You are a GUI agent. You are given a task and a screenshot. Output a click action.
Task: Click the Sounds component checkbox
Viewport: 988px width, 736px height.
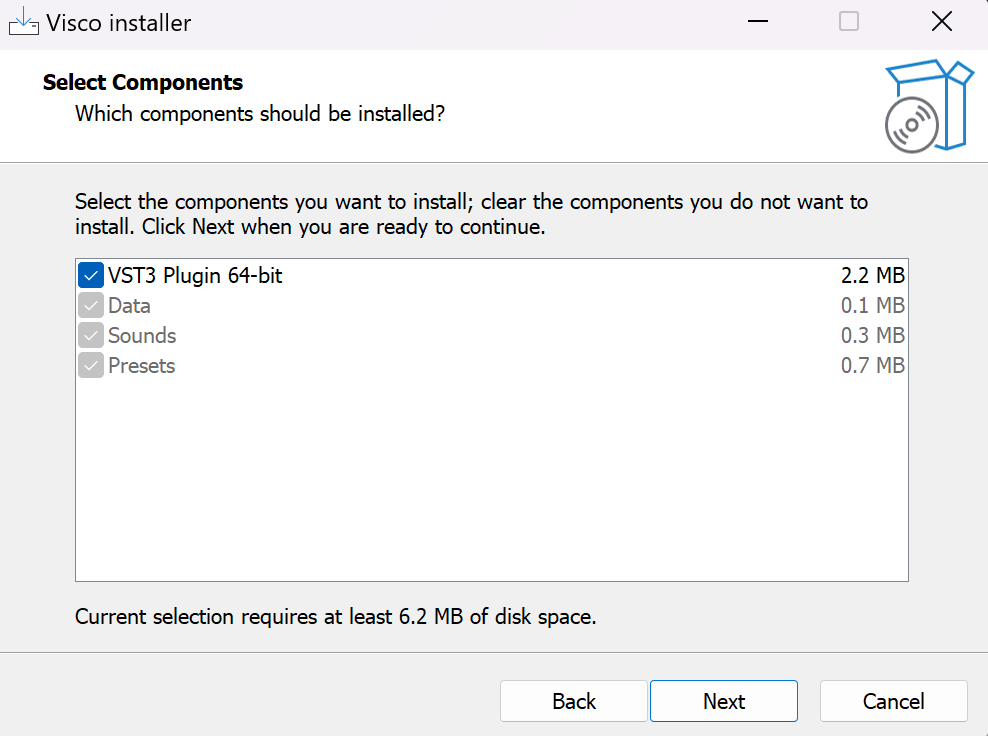pos(91,335)
